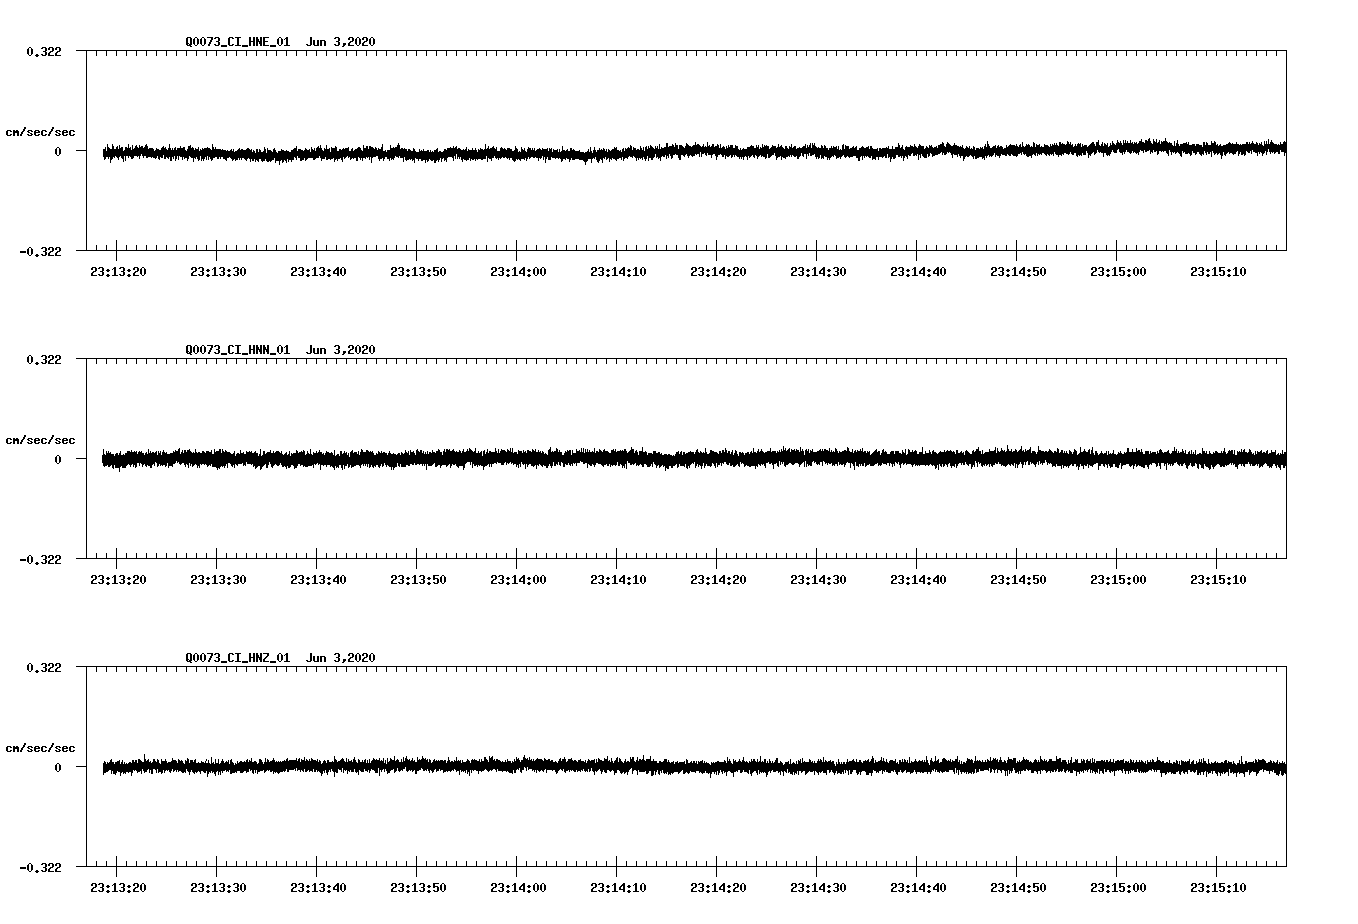
Task: Click the HNE waveform trace near 23:14:20
Action: click(x=717, y=150)
